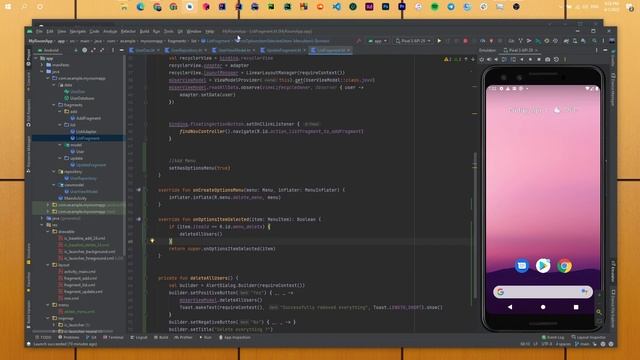Open Play Store on the emulator home screen

tap(543, 266)
